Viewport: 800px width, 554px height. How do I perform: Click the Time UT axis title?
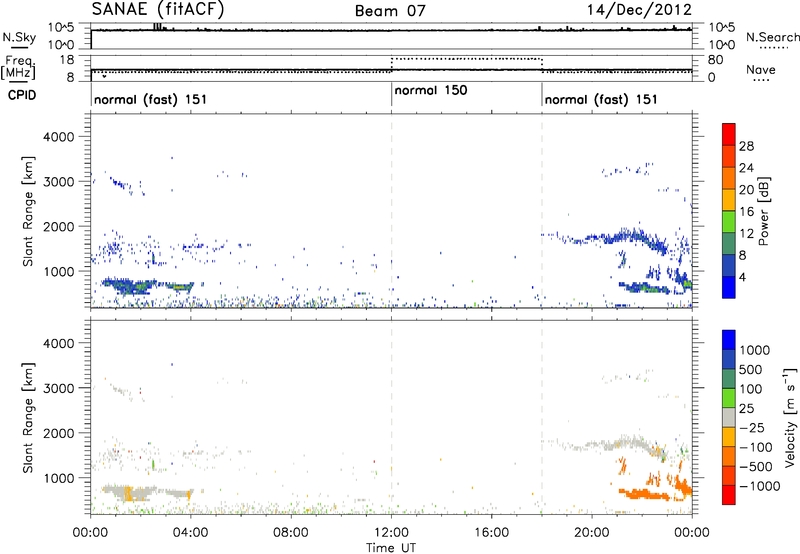391,548
